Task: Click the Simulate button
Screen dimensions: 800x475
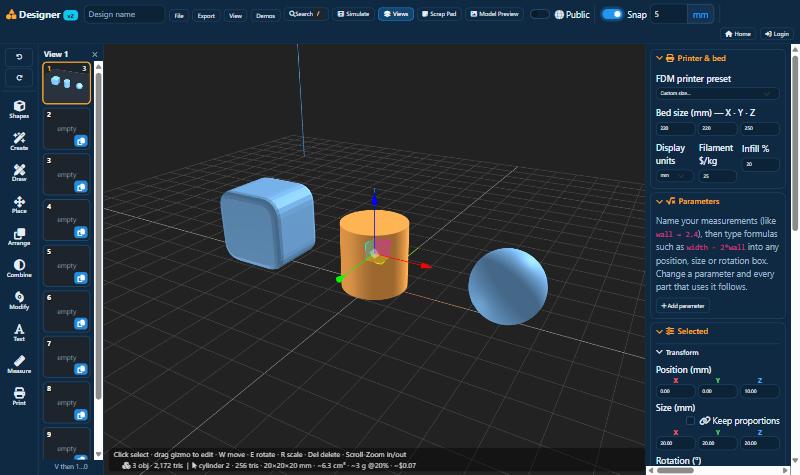Action: pyautogui.click(x=353, y=14)
